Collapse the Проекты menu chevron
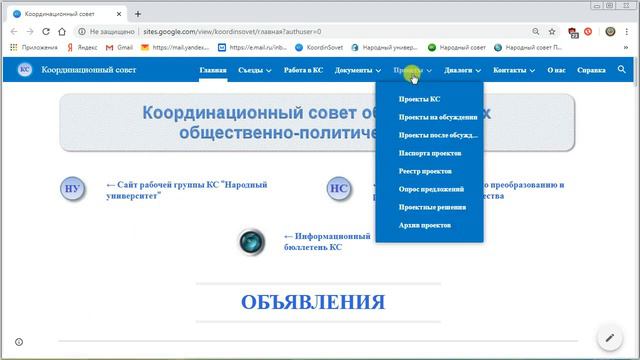This screenshot has width=640, height=360. coord(429,71)
